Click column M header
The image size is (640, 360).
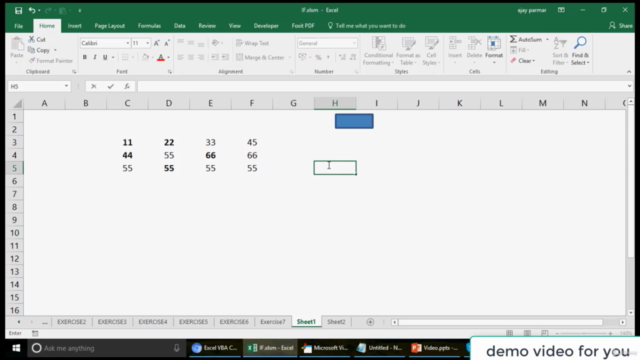542,103
